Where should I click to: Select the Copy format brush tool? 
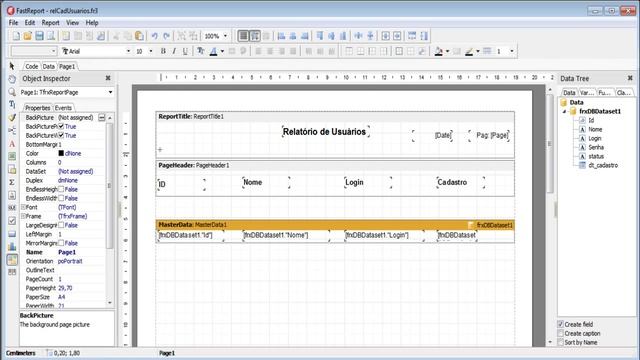(x=12, y=118)
